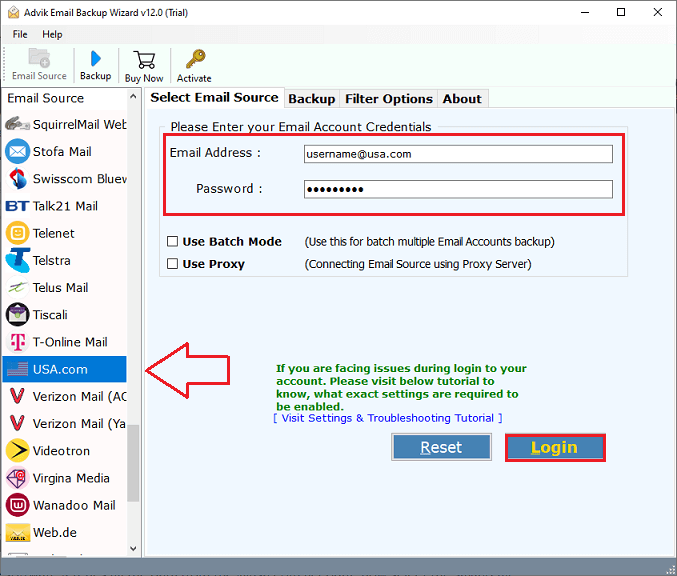Switch to the About tab
Image resolution: width=677 pixels, height=576 pixels.
[462, 99]
